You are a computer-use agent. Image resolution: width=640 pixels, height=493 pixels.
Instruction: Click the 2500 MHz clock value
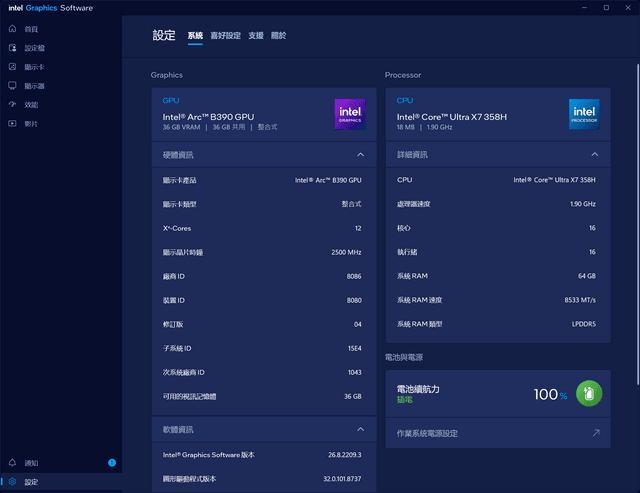[346, 252]
